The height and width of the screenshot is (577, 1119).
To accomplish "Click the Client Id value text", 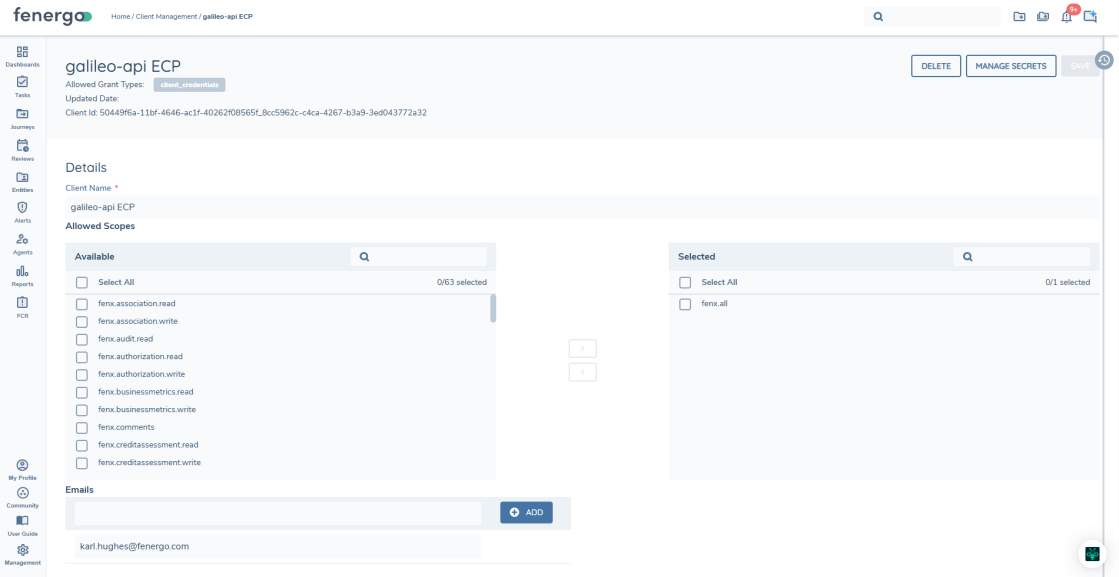I will coord(263,113).
